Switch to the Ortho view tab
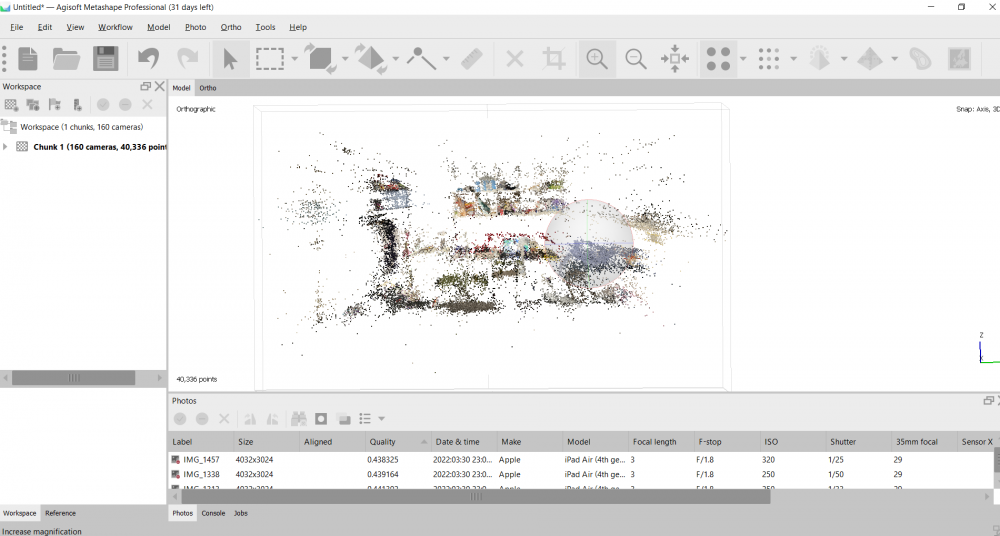The image size is (1000, 536). pyautogui.click(x=207, y=88)
